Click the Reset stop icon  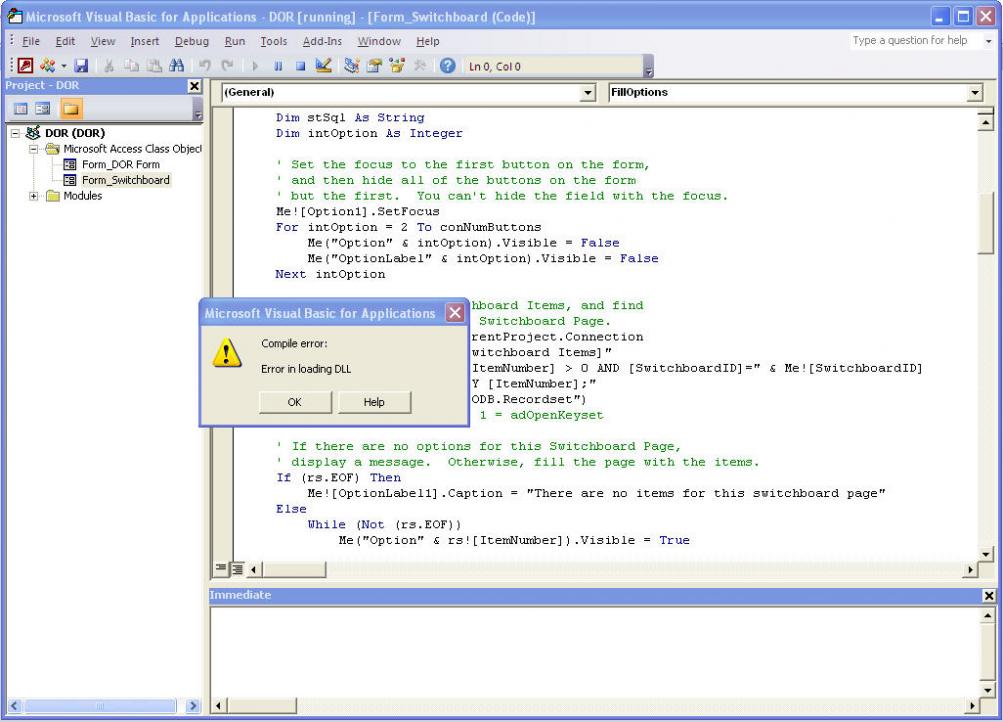coord(300,65)
